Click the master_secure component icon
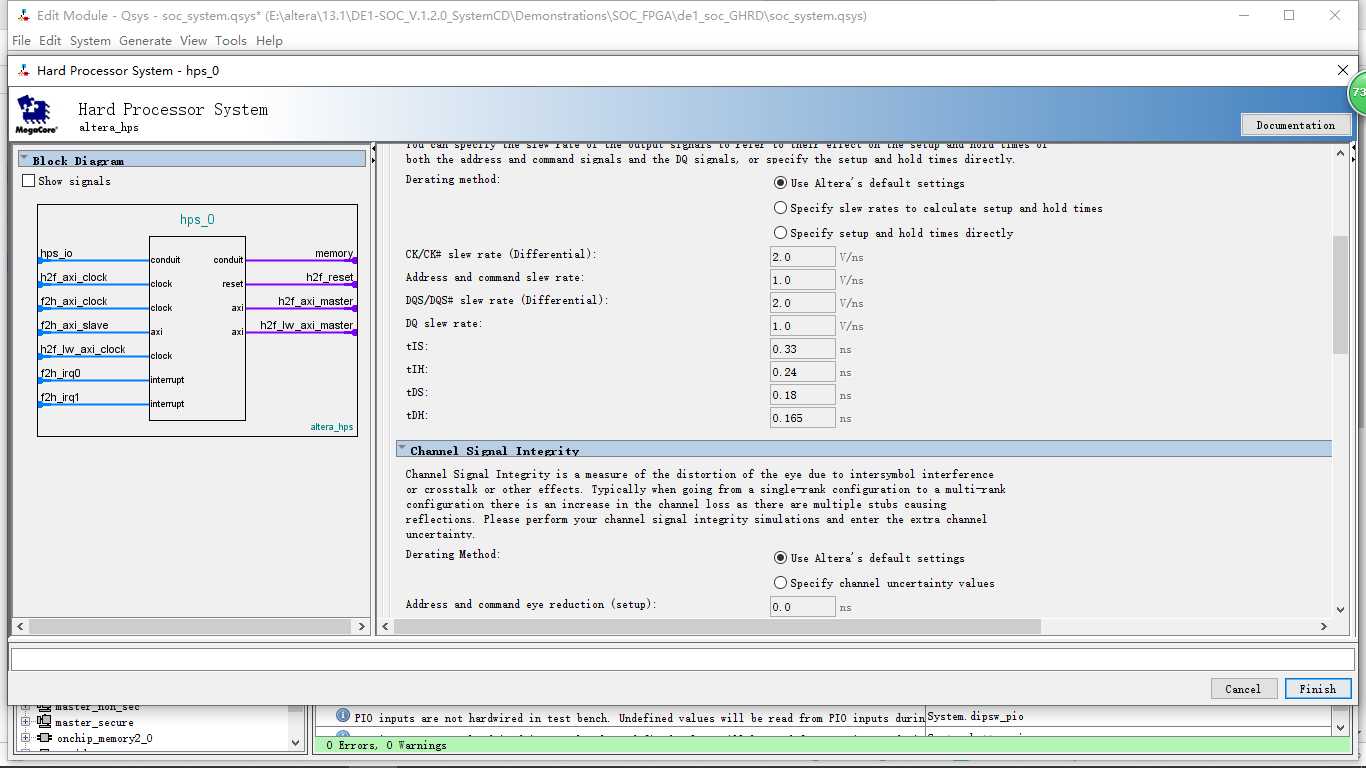The image size is (1366, 768). (x=44, y=722)
